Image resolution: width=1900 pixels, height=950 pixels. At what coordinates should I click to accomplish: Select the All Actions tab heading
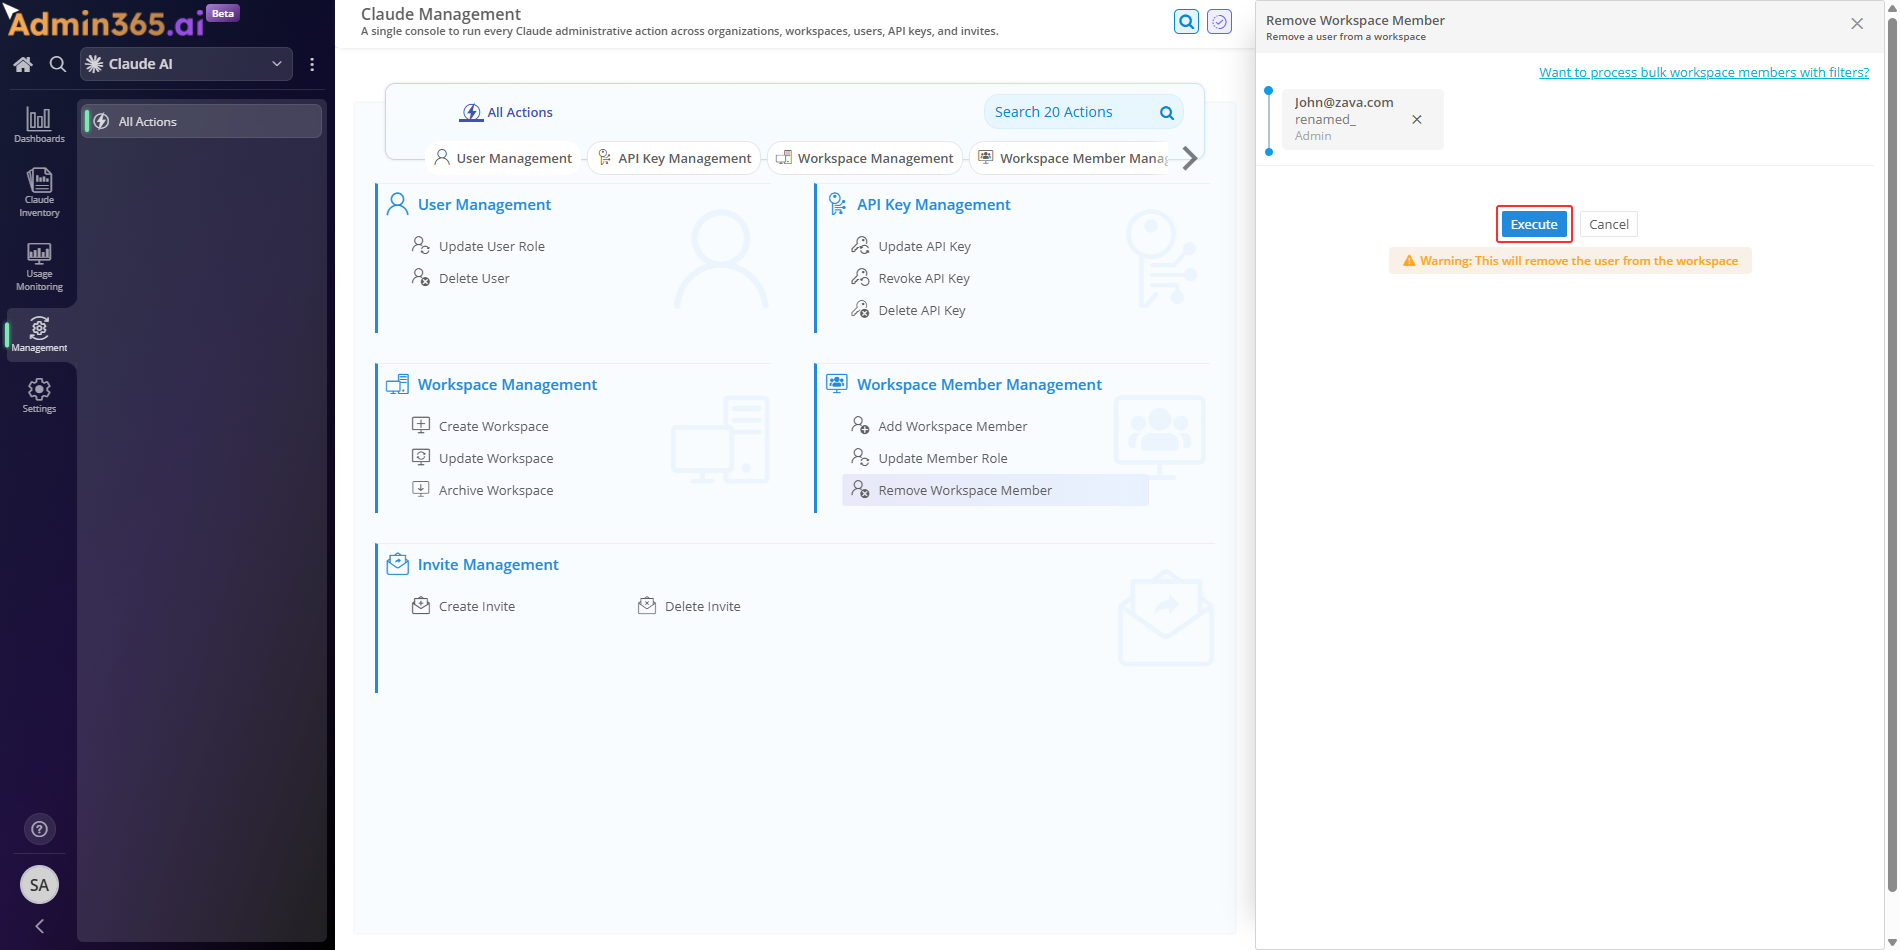506,112
